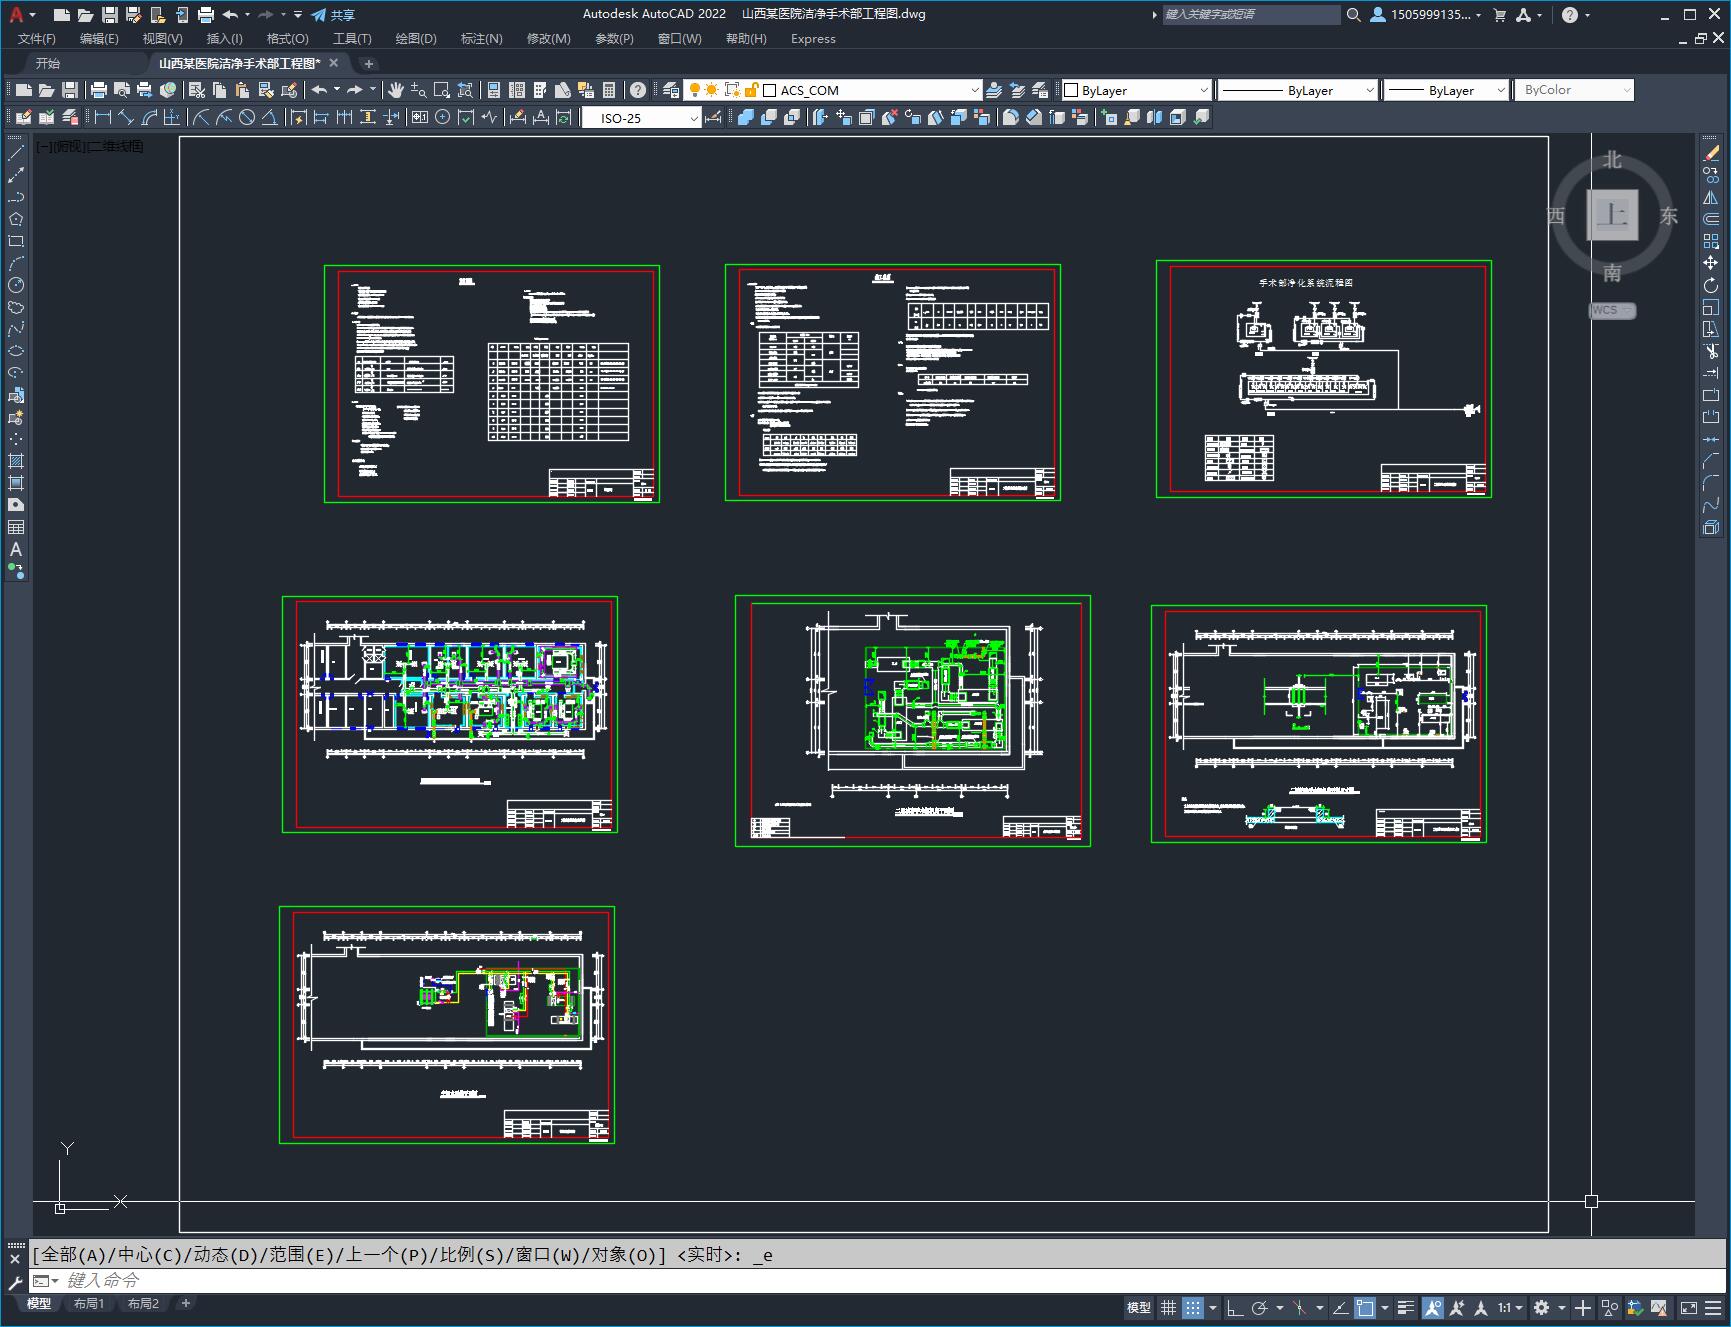
Task: Click the Clean Screen icon in status bar
Action: (1688, 1307)
